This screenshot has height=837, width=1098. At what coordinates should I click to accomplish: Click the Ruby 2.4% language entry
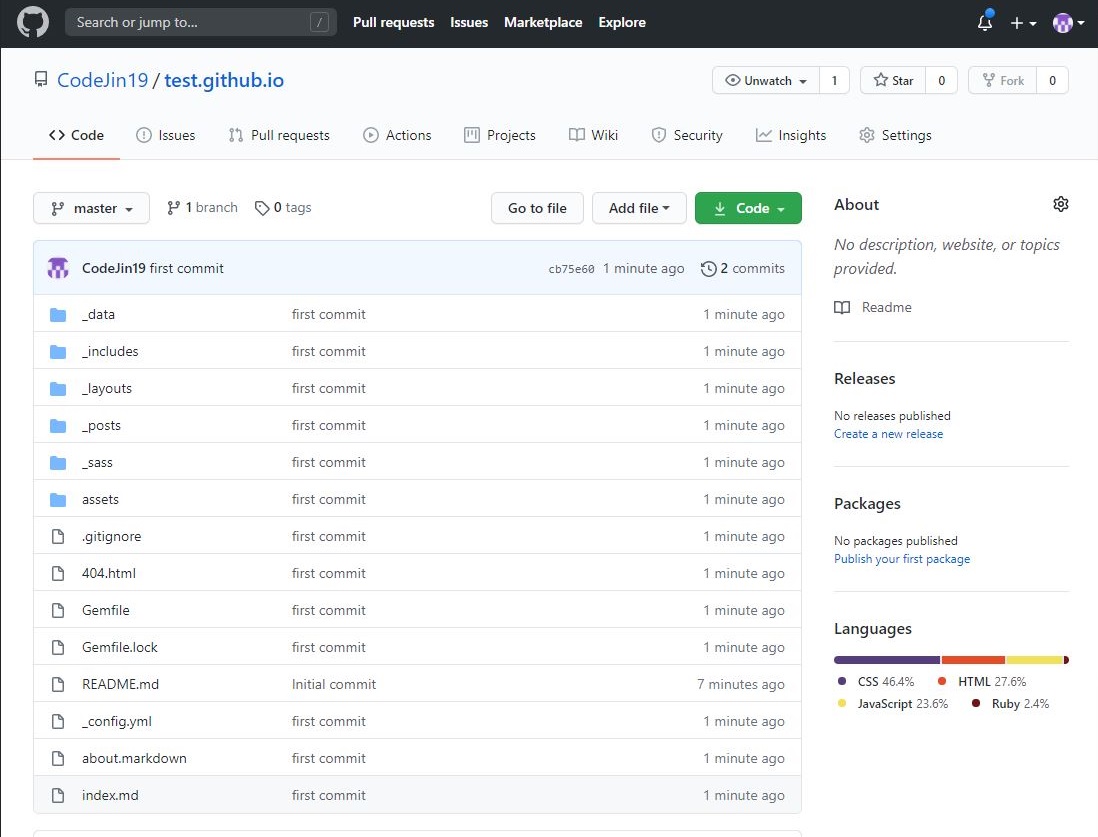pyautogui.click(x=1010, y=704)
